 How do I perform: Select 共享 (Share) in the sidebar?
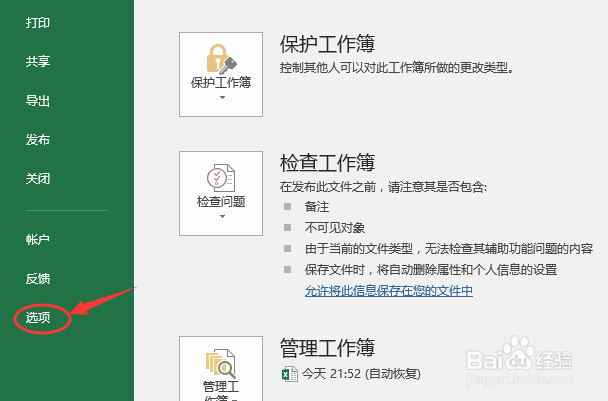pos(38,62)
